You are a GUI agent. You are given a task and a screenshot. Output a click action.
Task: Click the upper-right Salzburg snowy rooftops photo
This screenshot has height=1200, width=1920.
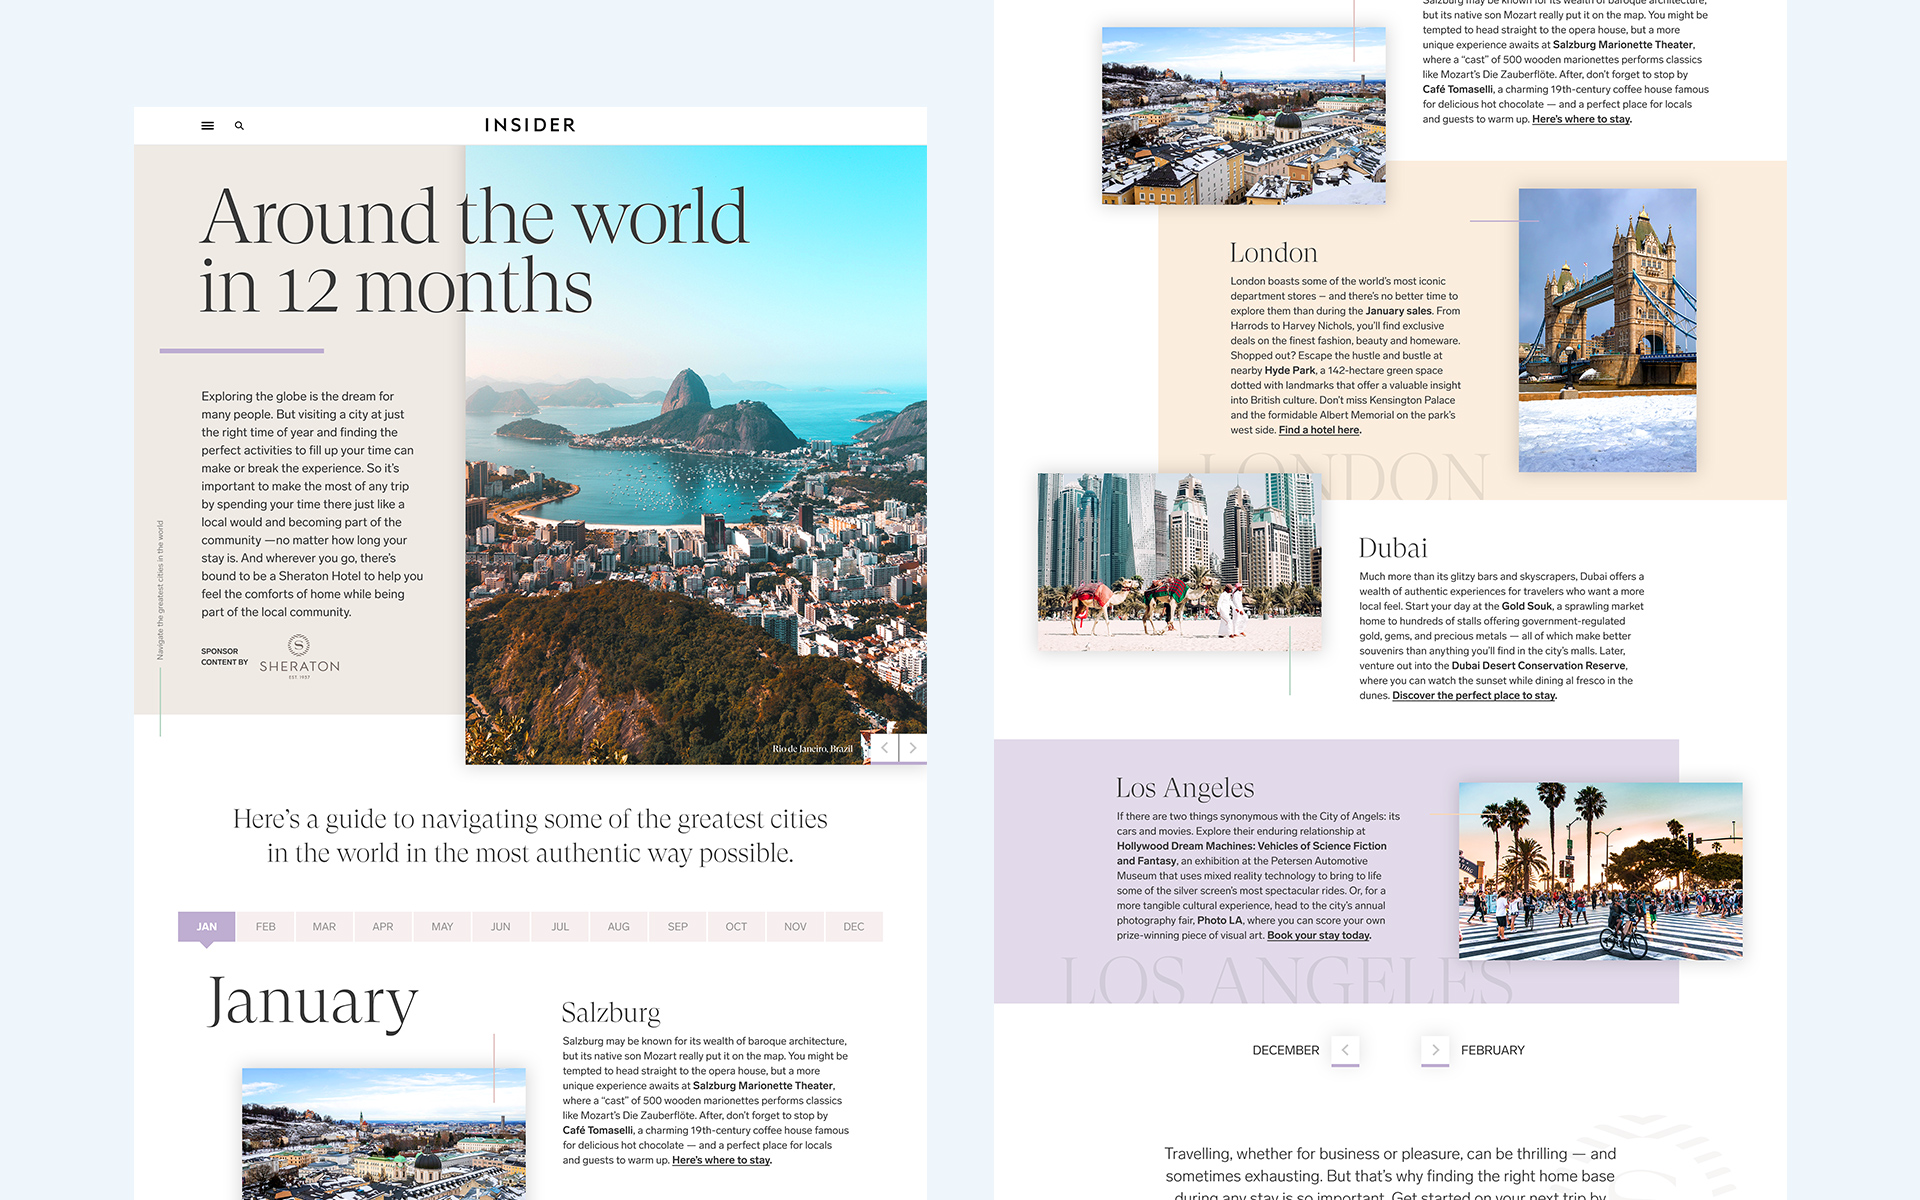point(1243,116)
